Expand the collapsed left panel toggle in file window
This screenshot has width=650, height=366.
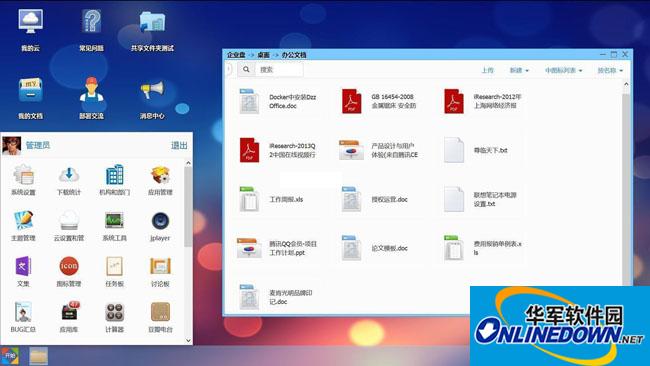coord(229,69)
